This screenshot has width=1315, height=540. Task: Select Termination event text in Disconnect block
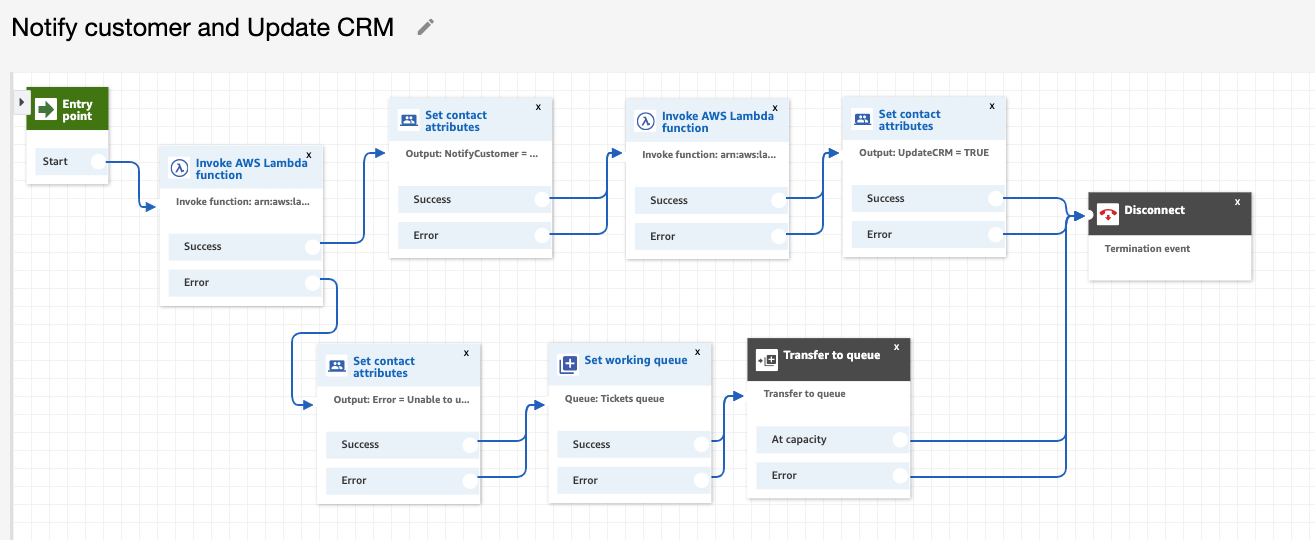(1147, 249)
